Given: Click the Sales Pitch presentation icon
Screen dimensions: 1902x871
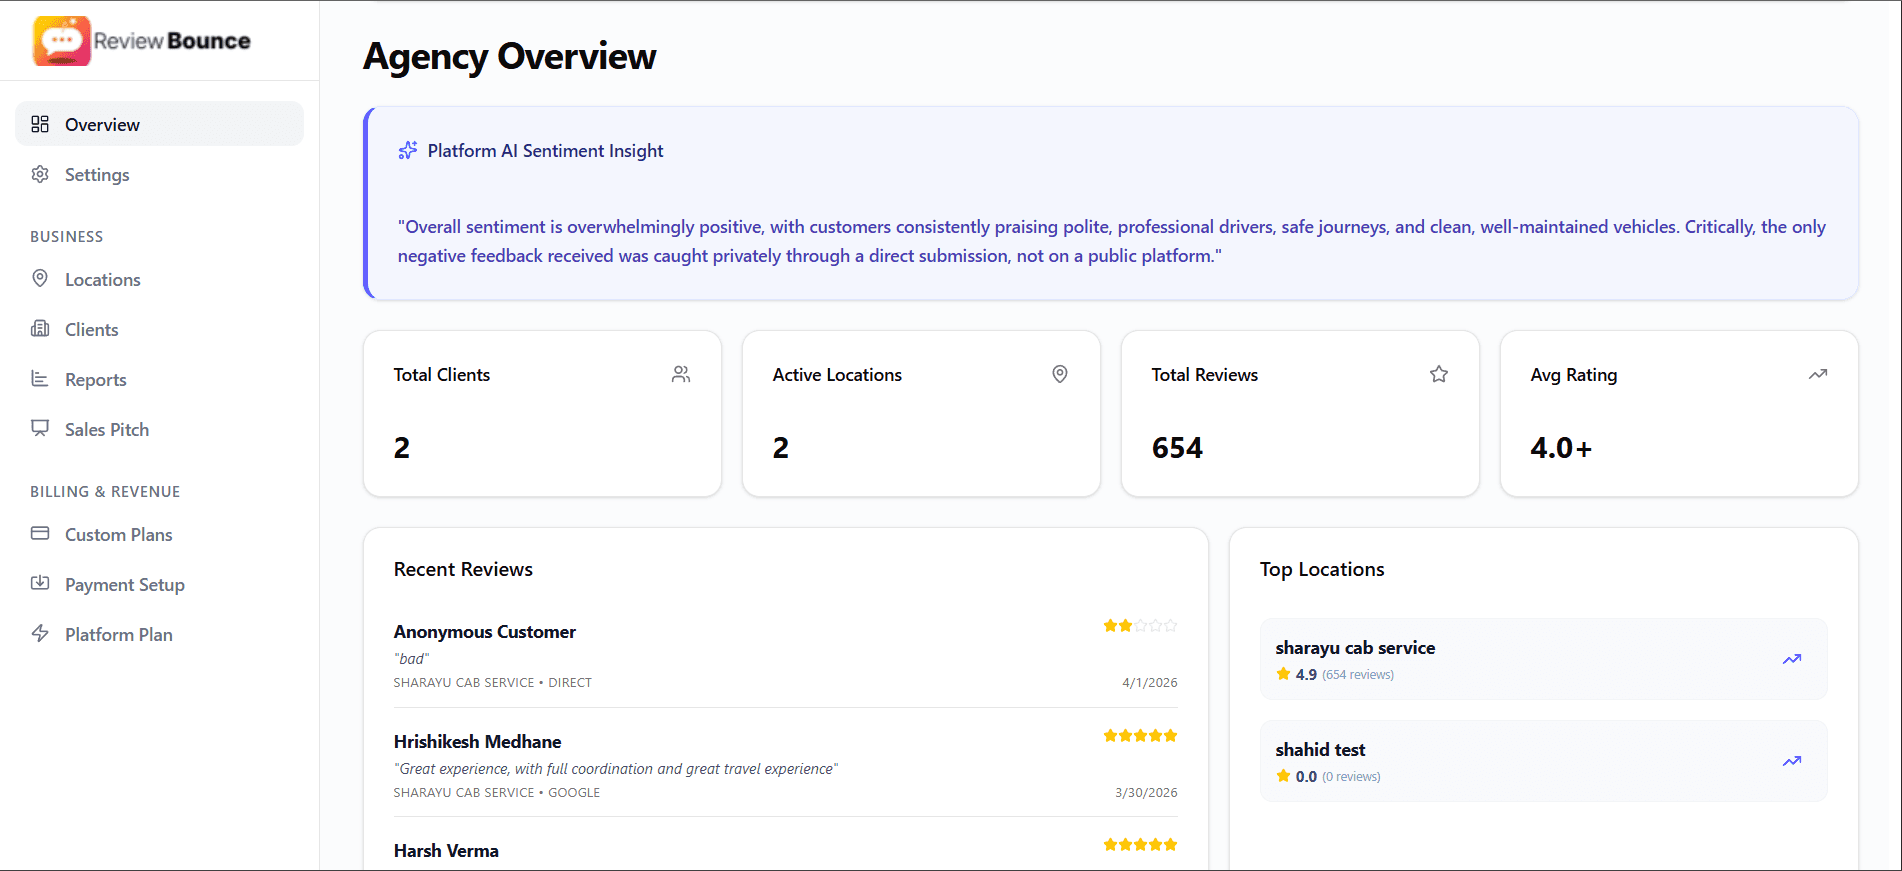Looking at the screenshot, I should click(40, 428).
